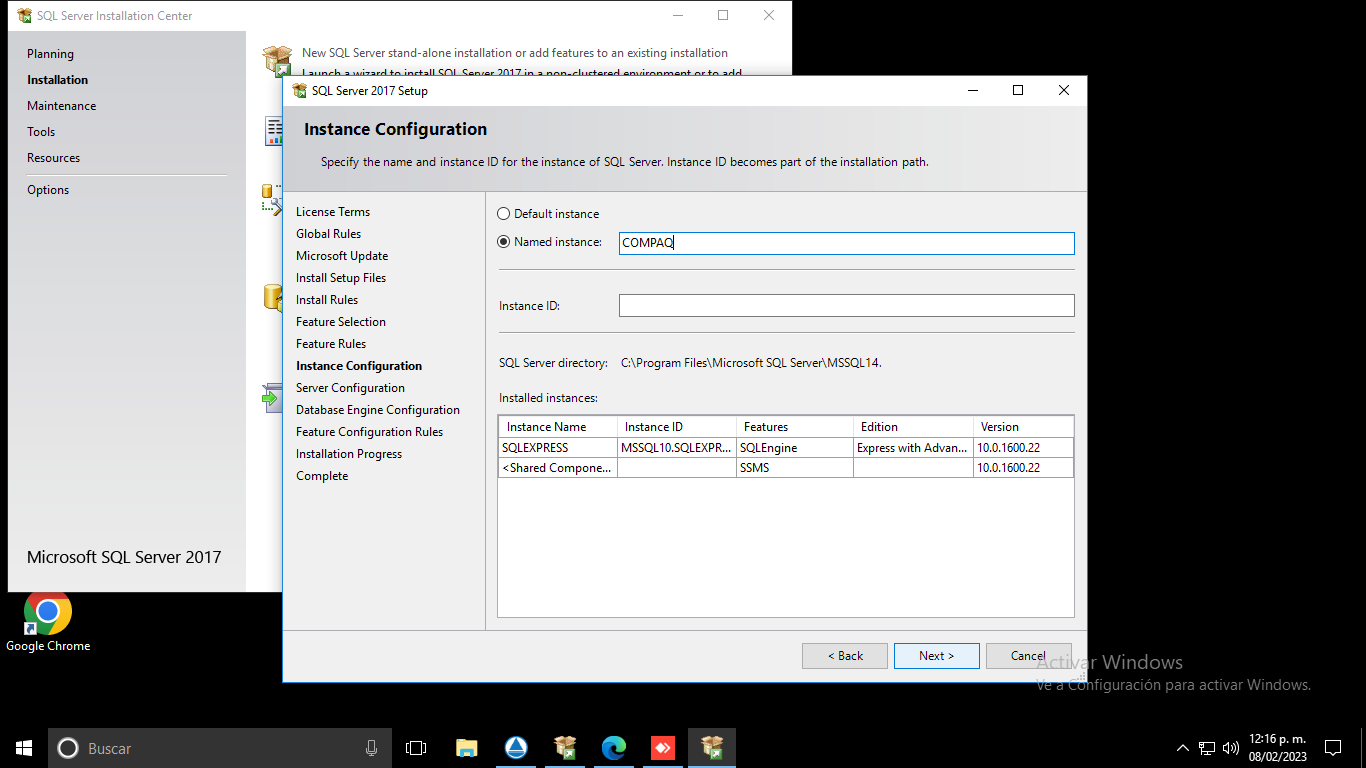Viewport: 1366px width, 768px height.
Task: Click the Microsoft Update step
Action: [x=342, y=256]
